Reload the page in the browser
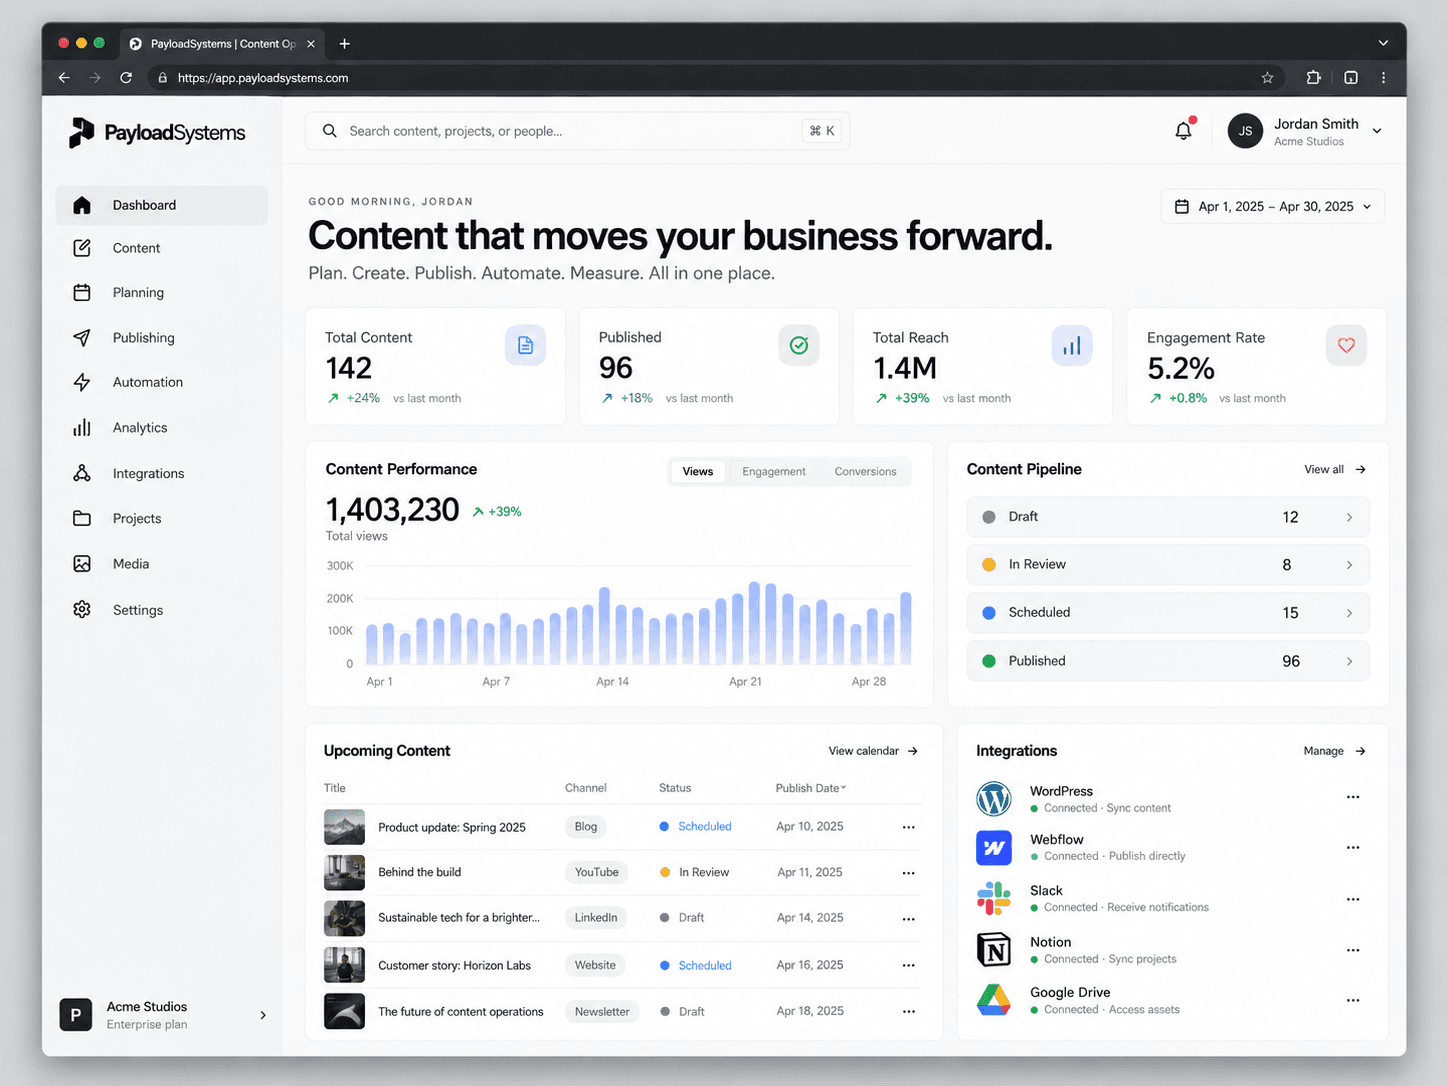This screenshot has height=1086, width=1448. [x=126, y=78]
